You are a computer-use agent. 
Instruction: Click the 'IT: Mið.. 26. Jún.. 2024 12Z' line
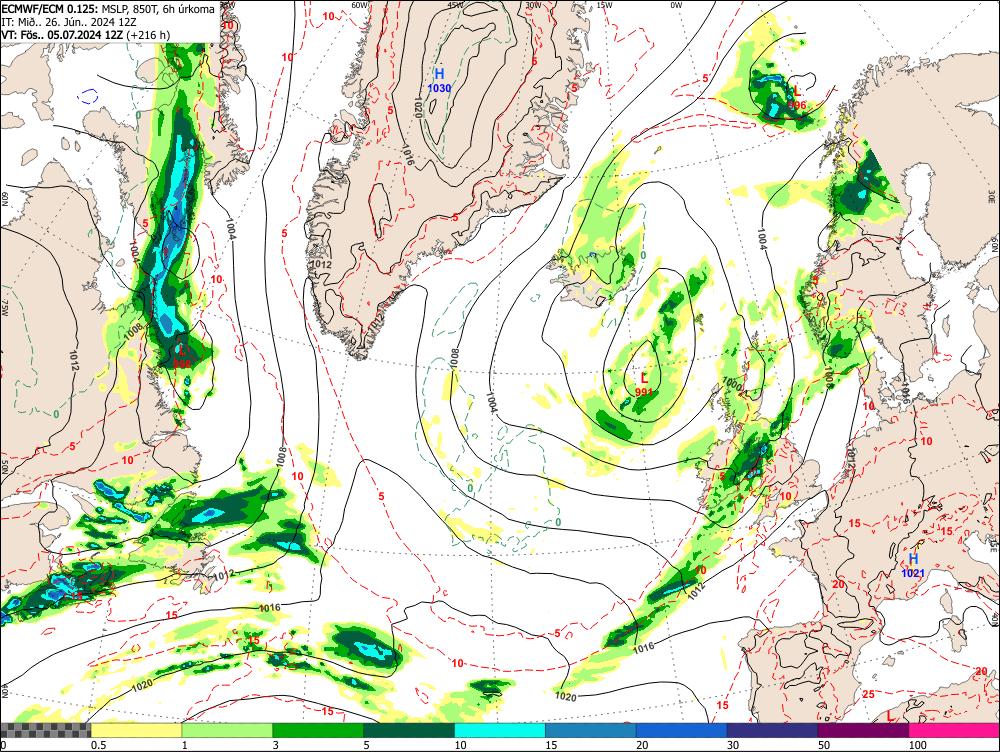pos(71,22)
